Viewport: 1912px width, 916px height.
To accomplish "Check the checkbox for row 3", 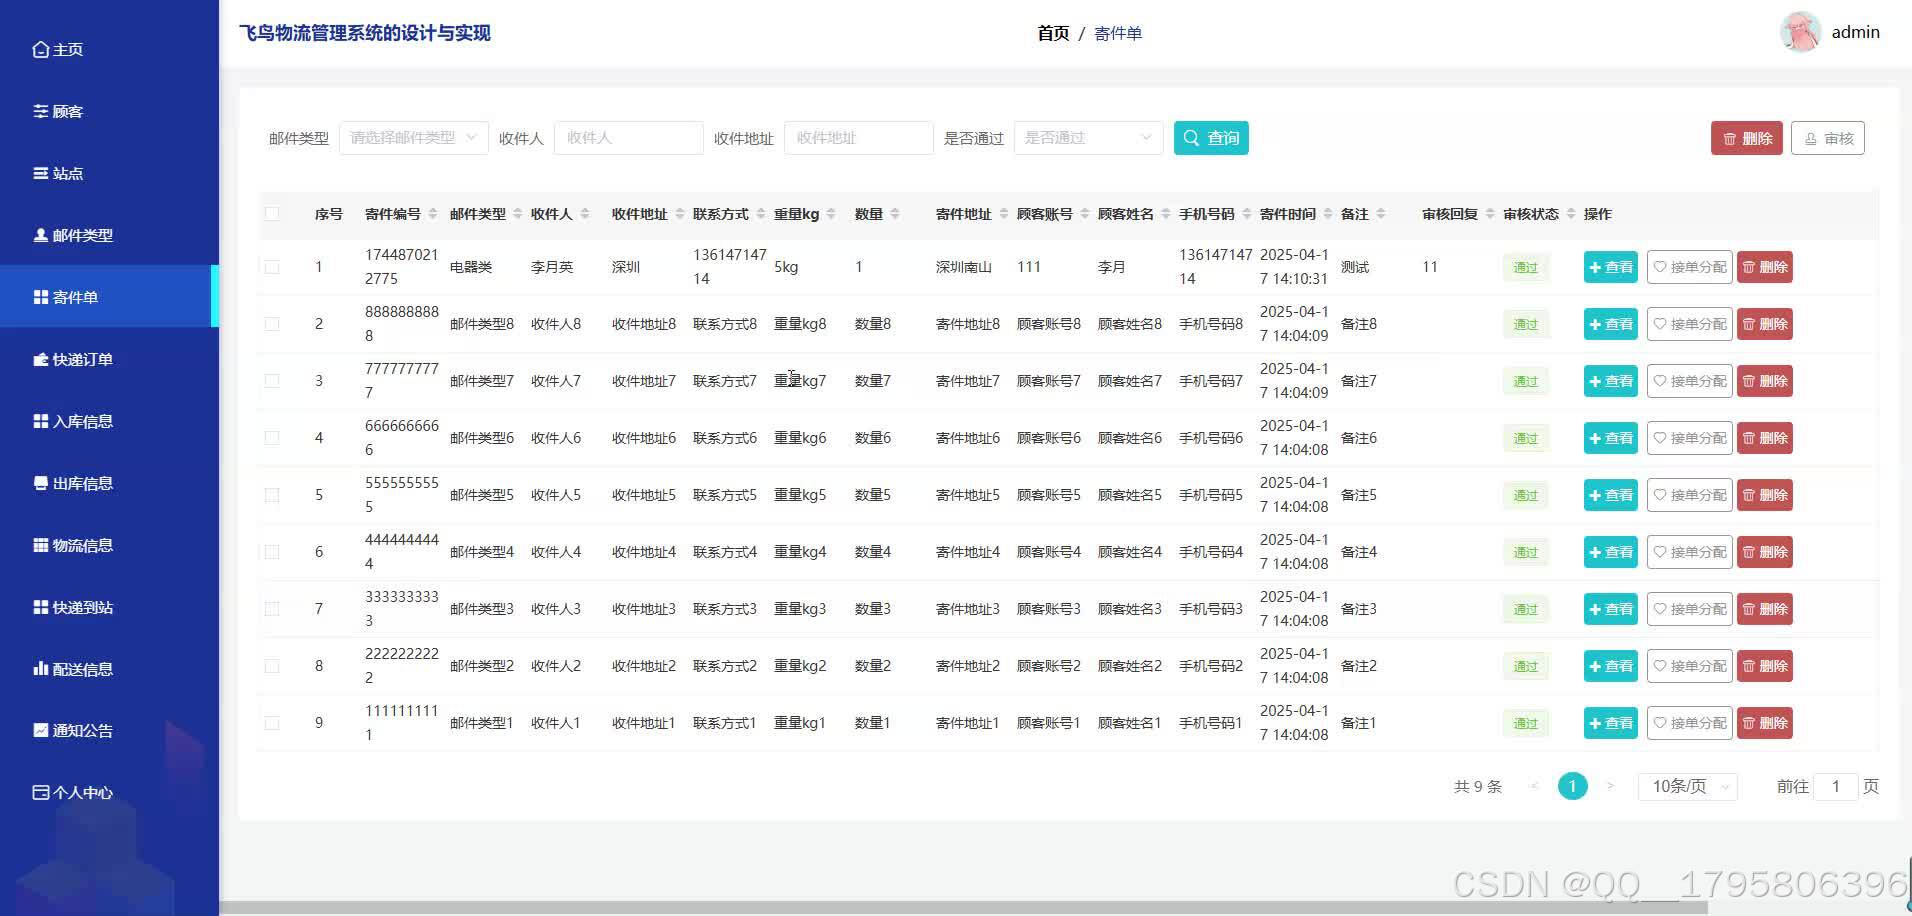I will (272, 381).
